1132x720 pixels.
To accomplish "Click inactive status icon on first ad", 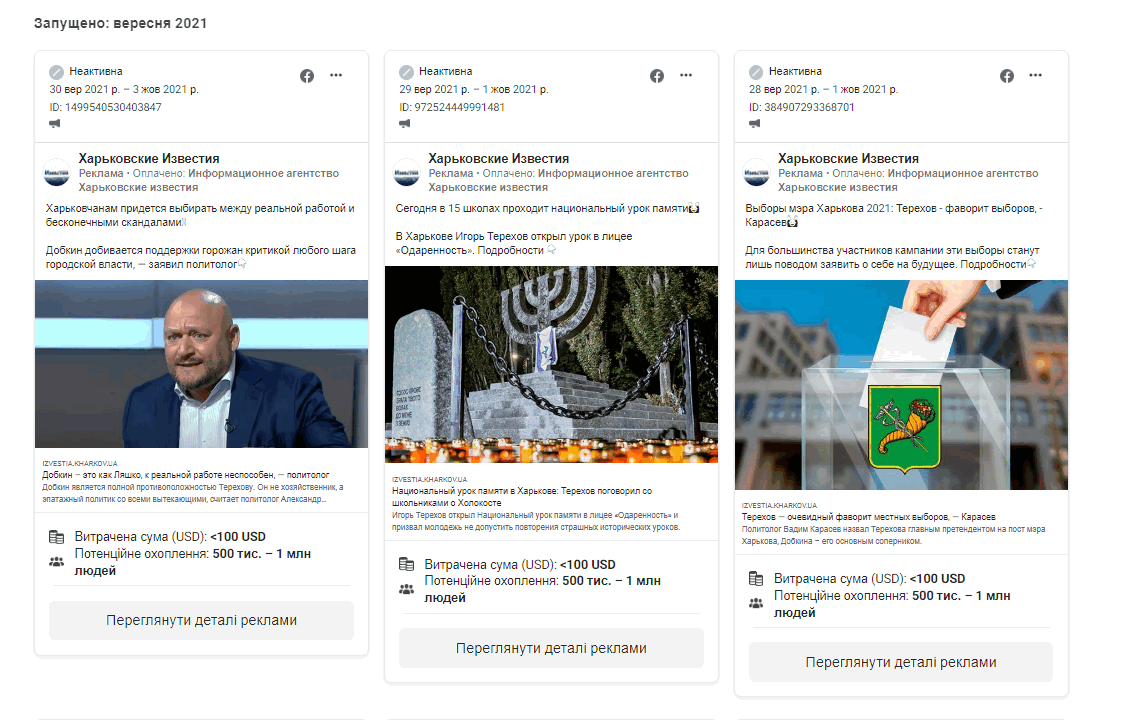I will tap(56, 72).
